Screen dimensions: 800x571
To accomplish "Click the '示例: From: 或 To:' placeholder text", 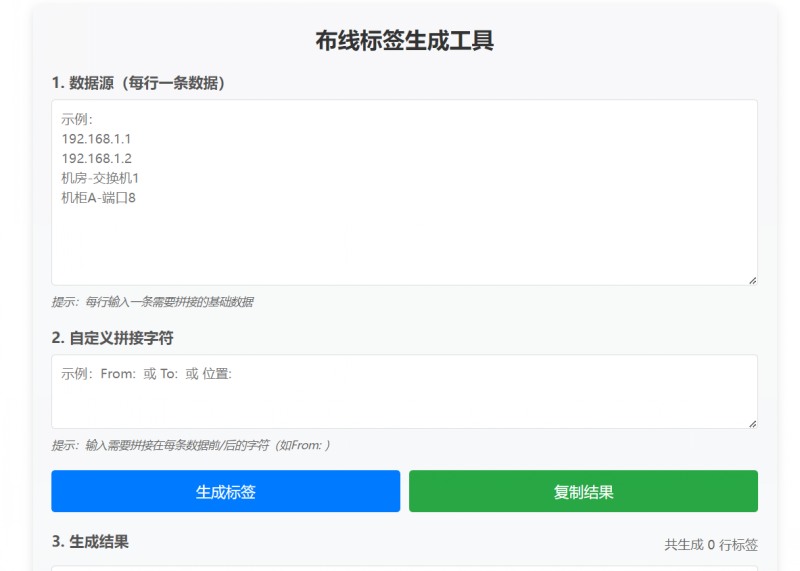I will click(x=146, y=374).
